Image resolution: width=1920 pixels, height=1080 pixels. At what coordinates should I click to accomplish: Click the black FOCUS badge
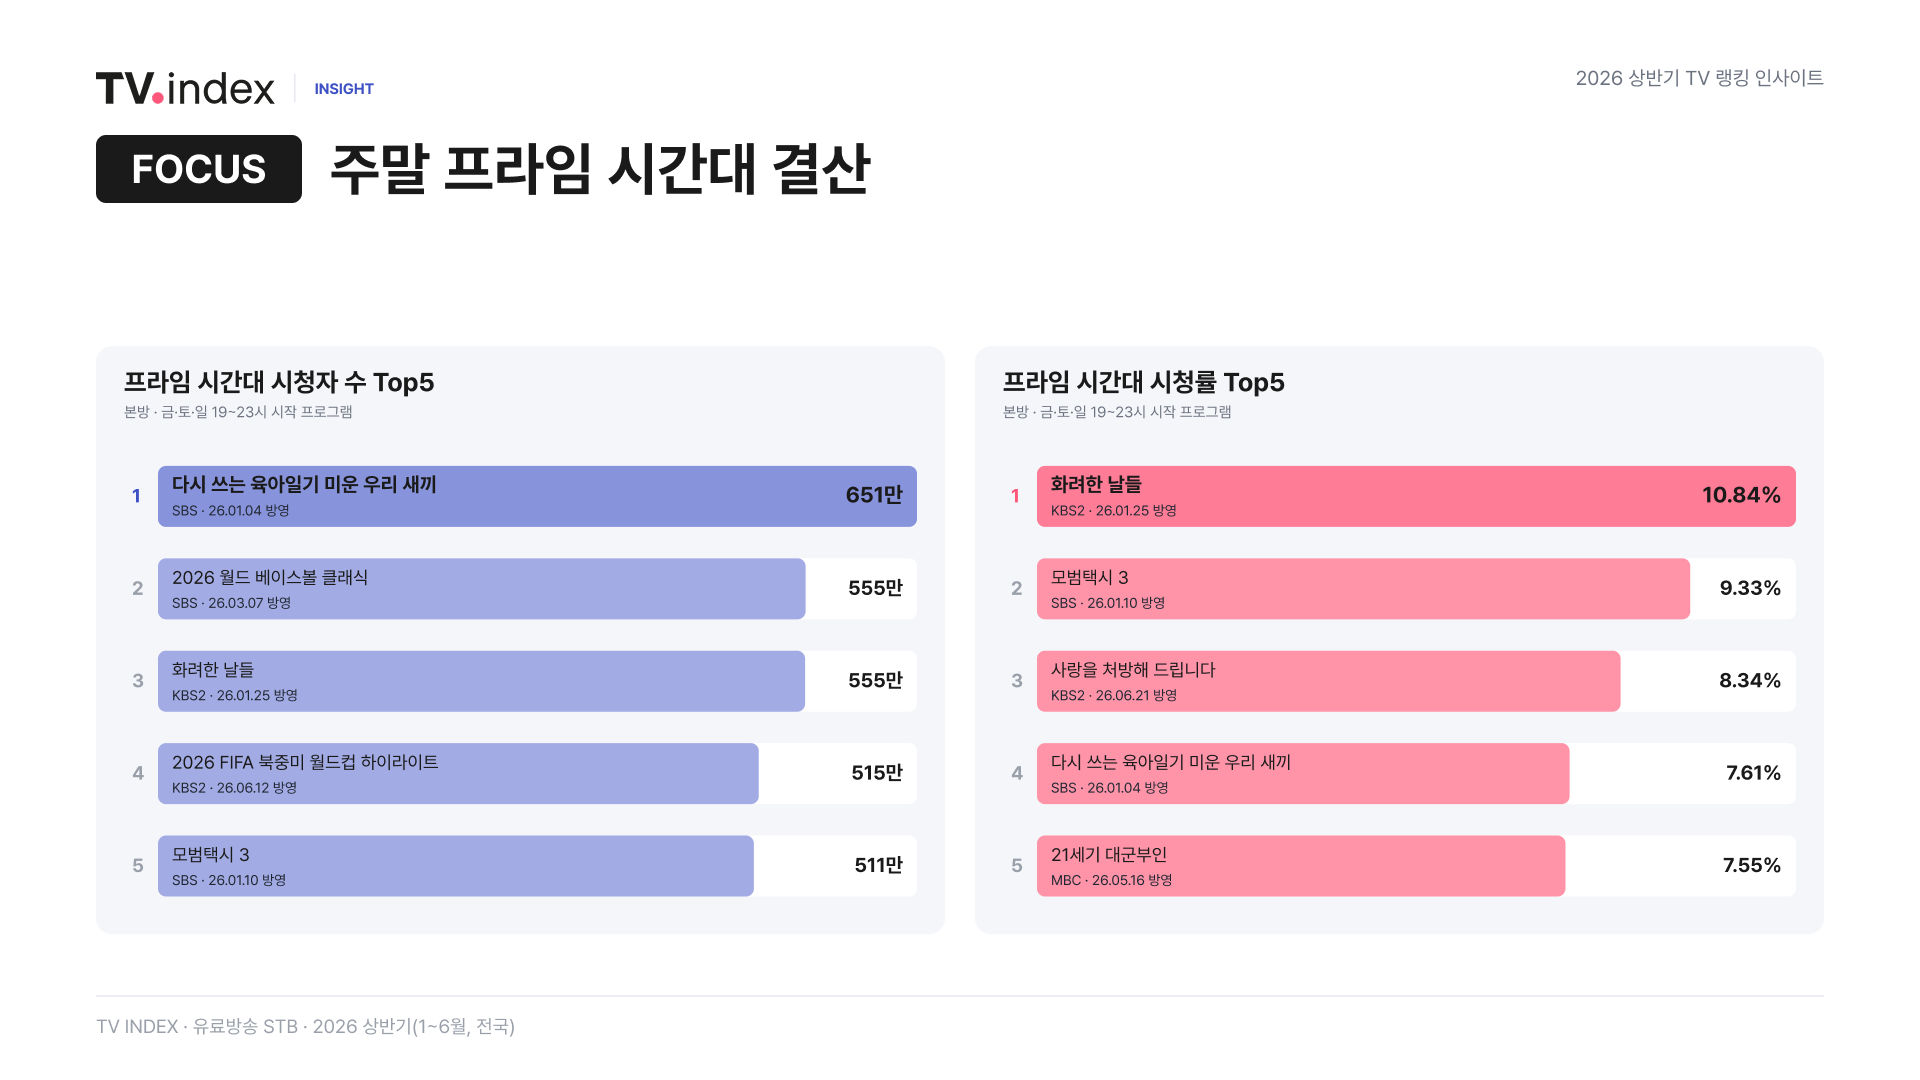199,169
